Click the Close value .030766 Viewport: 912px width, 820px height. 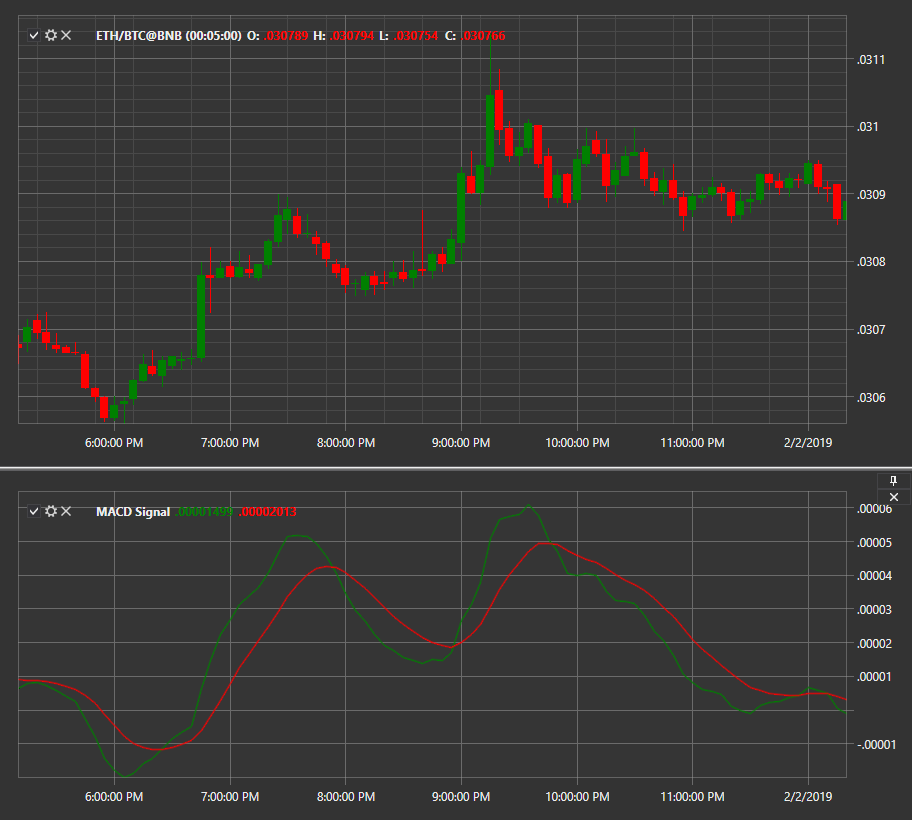(483, 35)
